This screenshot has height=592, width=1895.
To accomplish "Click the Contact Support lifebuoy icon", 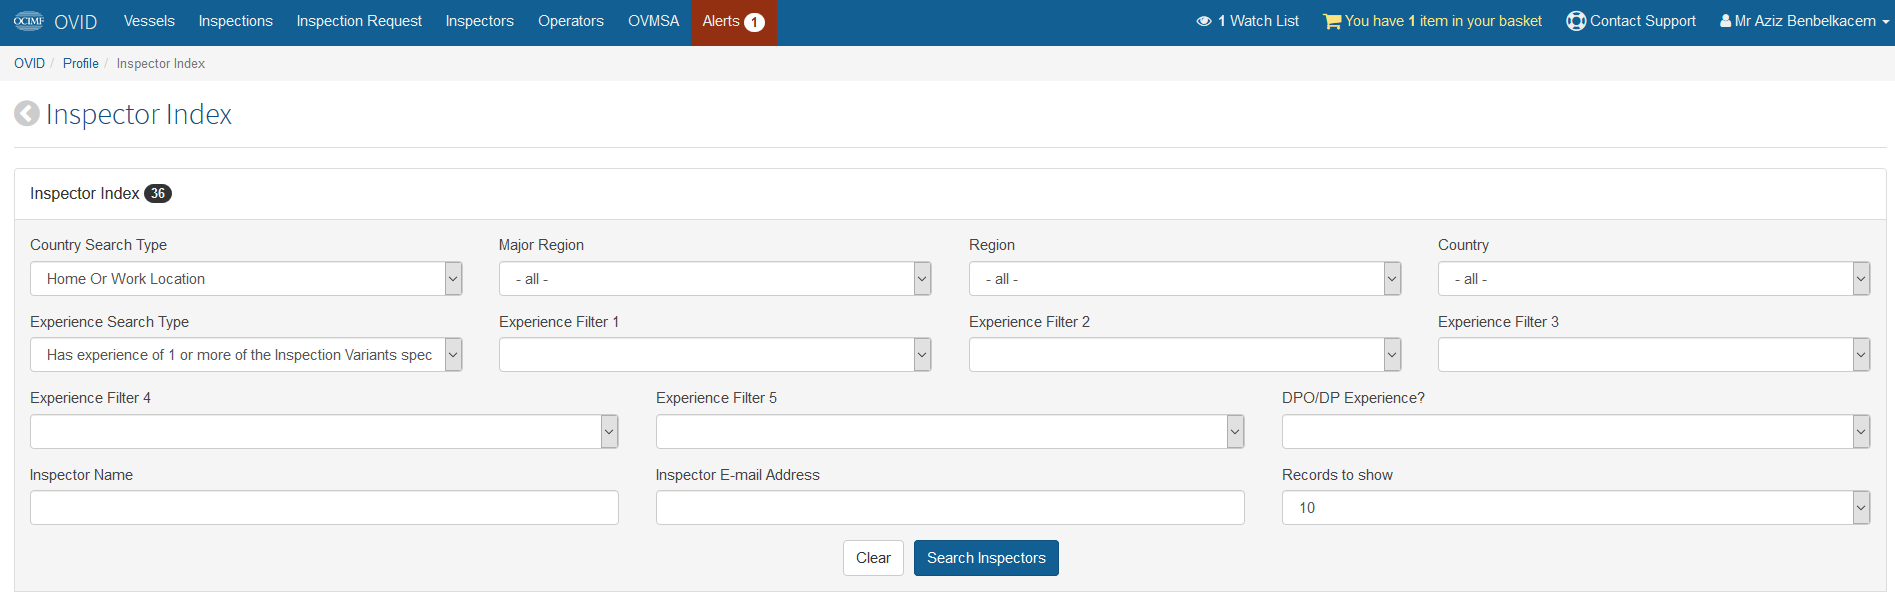I will [1576, 21].
